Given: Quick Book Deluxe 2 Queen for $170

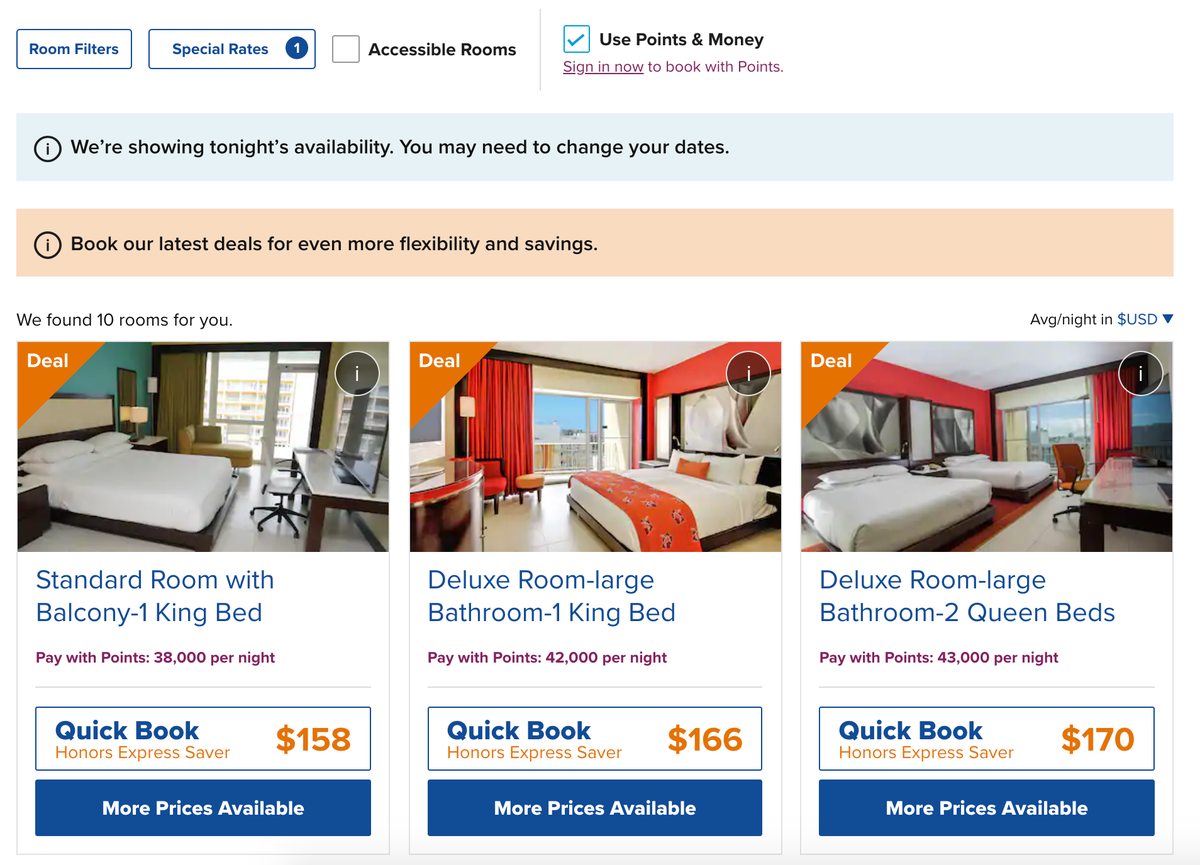Looking at the screenshot, I should coord(986,739).
